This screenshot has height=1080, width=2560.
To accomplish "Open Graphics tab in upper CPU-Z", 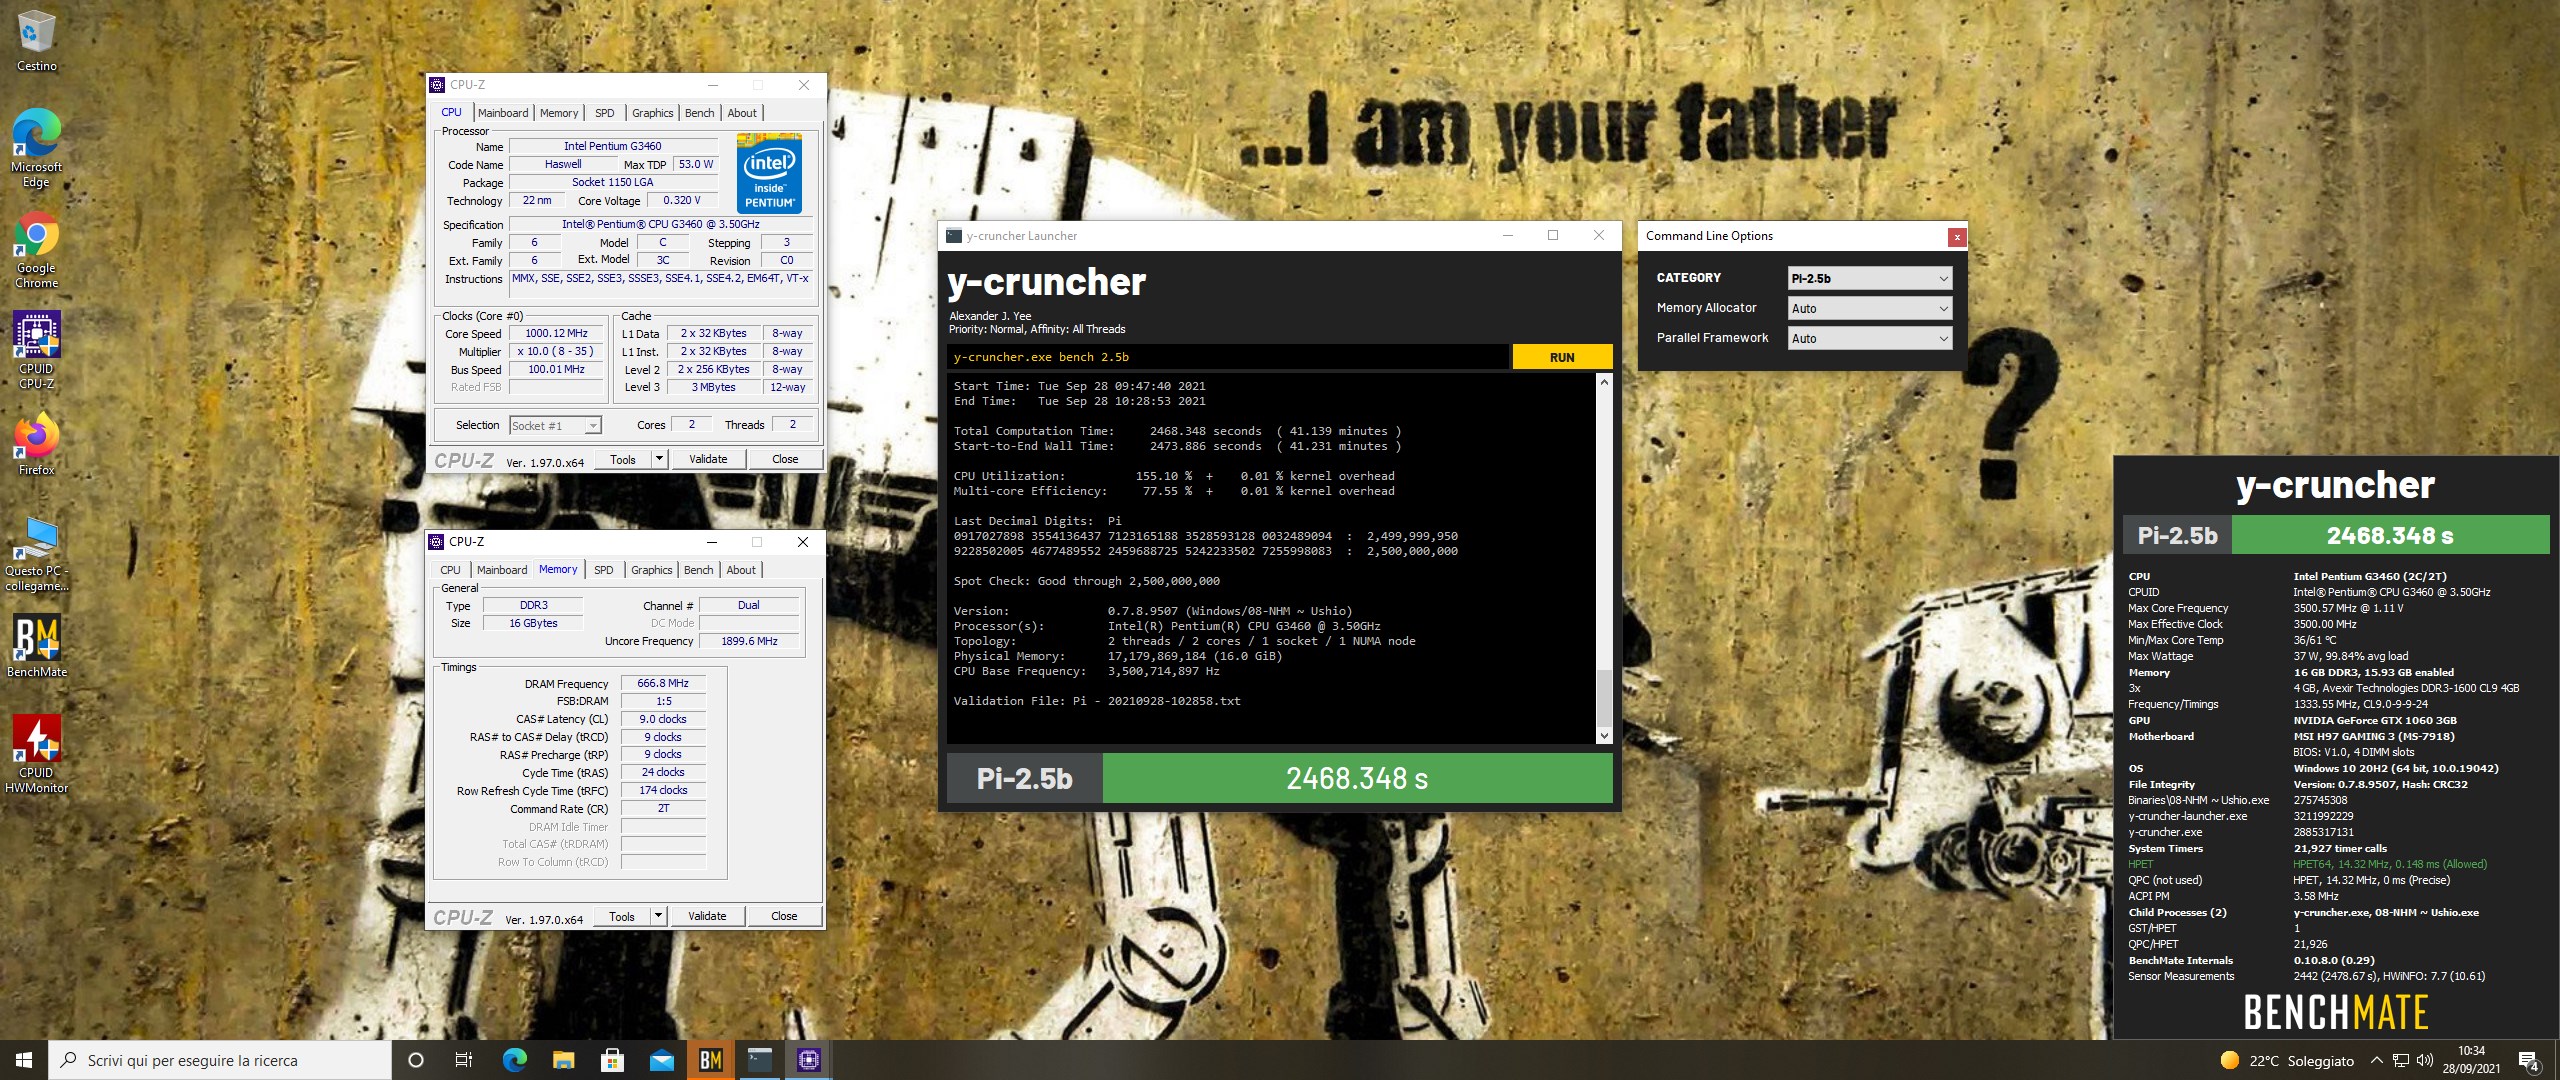I will pyautogui.click(x=653, y=113).
